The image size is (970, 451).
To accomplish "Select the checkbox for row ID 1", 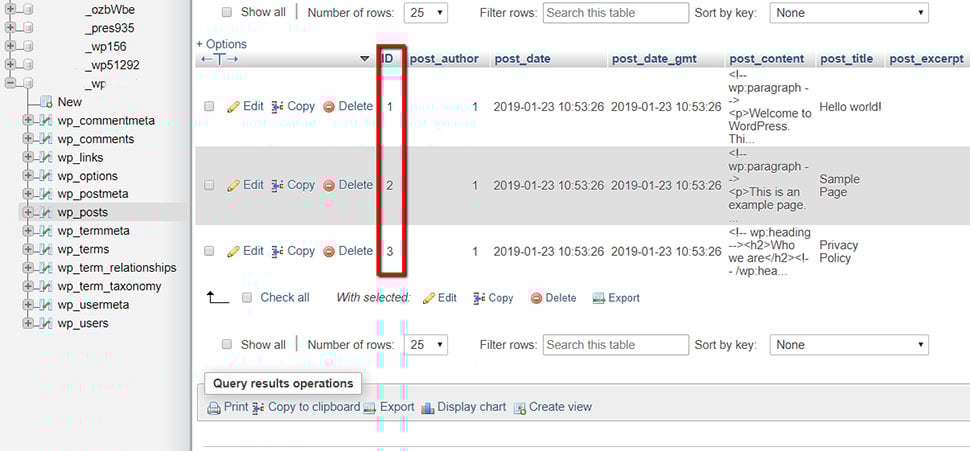I will (209, 107).
